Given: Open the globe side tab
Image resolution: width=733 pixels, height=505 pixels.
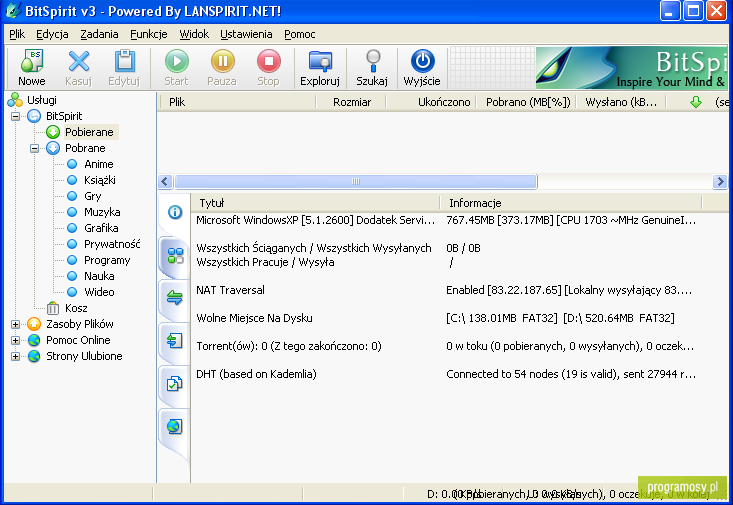Looking at the screenshot, I should tap(175, 426).
